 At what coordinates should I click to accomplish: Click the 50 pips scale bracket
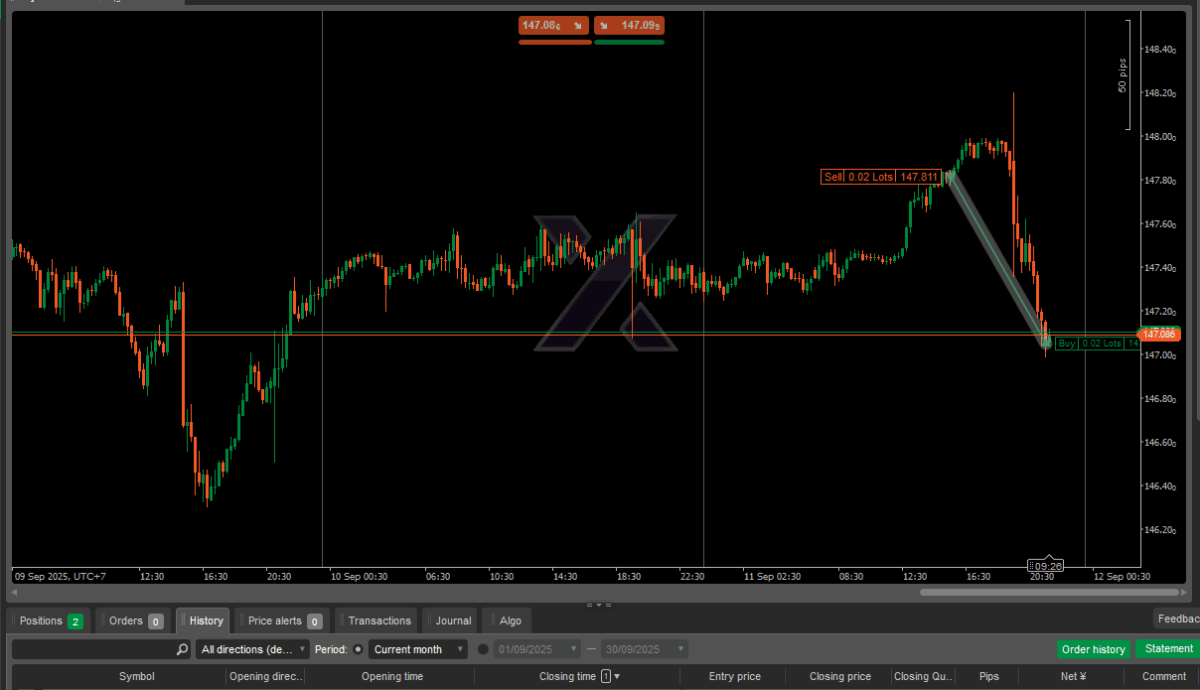pos(1125,75)
